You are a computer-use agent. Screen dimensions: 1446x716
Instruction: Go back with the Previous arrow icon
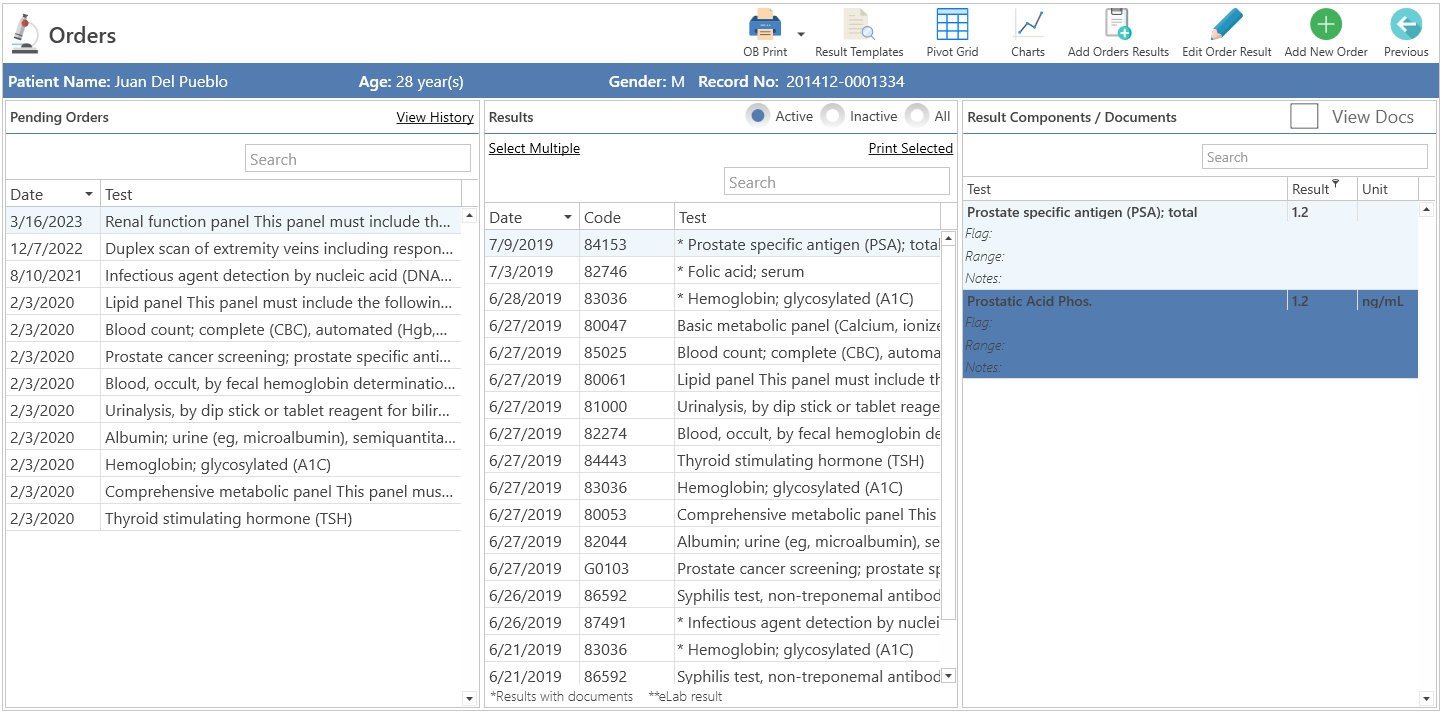1406,24
